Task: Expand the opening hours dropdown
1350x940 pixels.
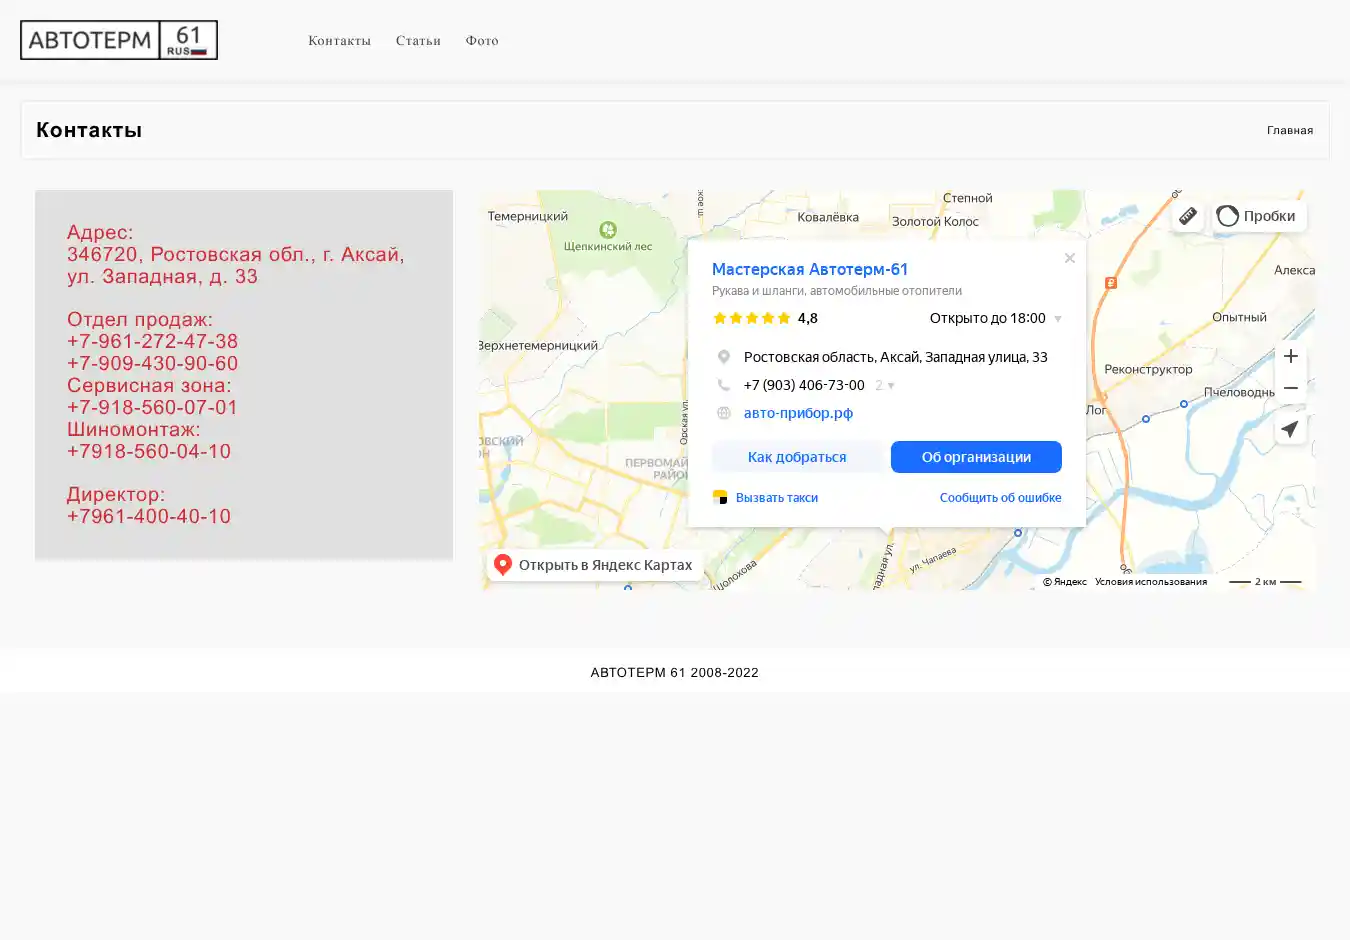Action: tap(1057, 319)
